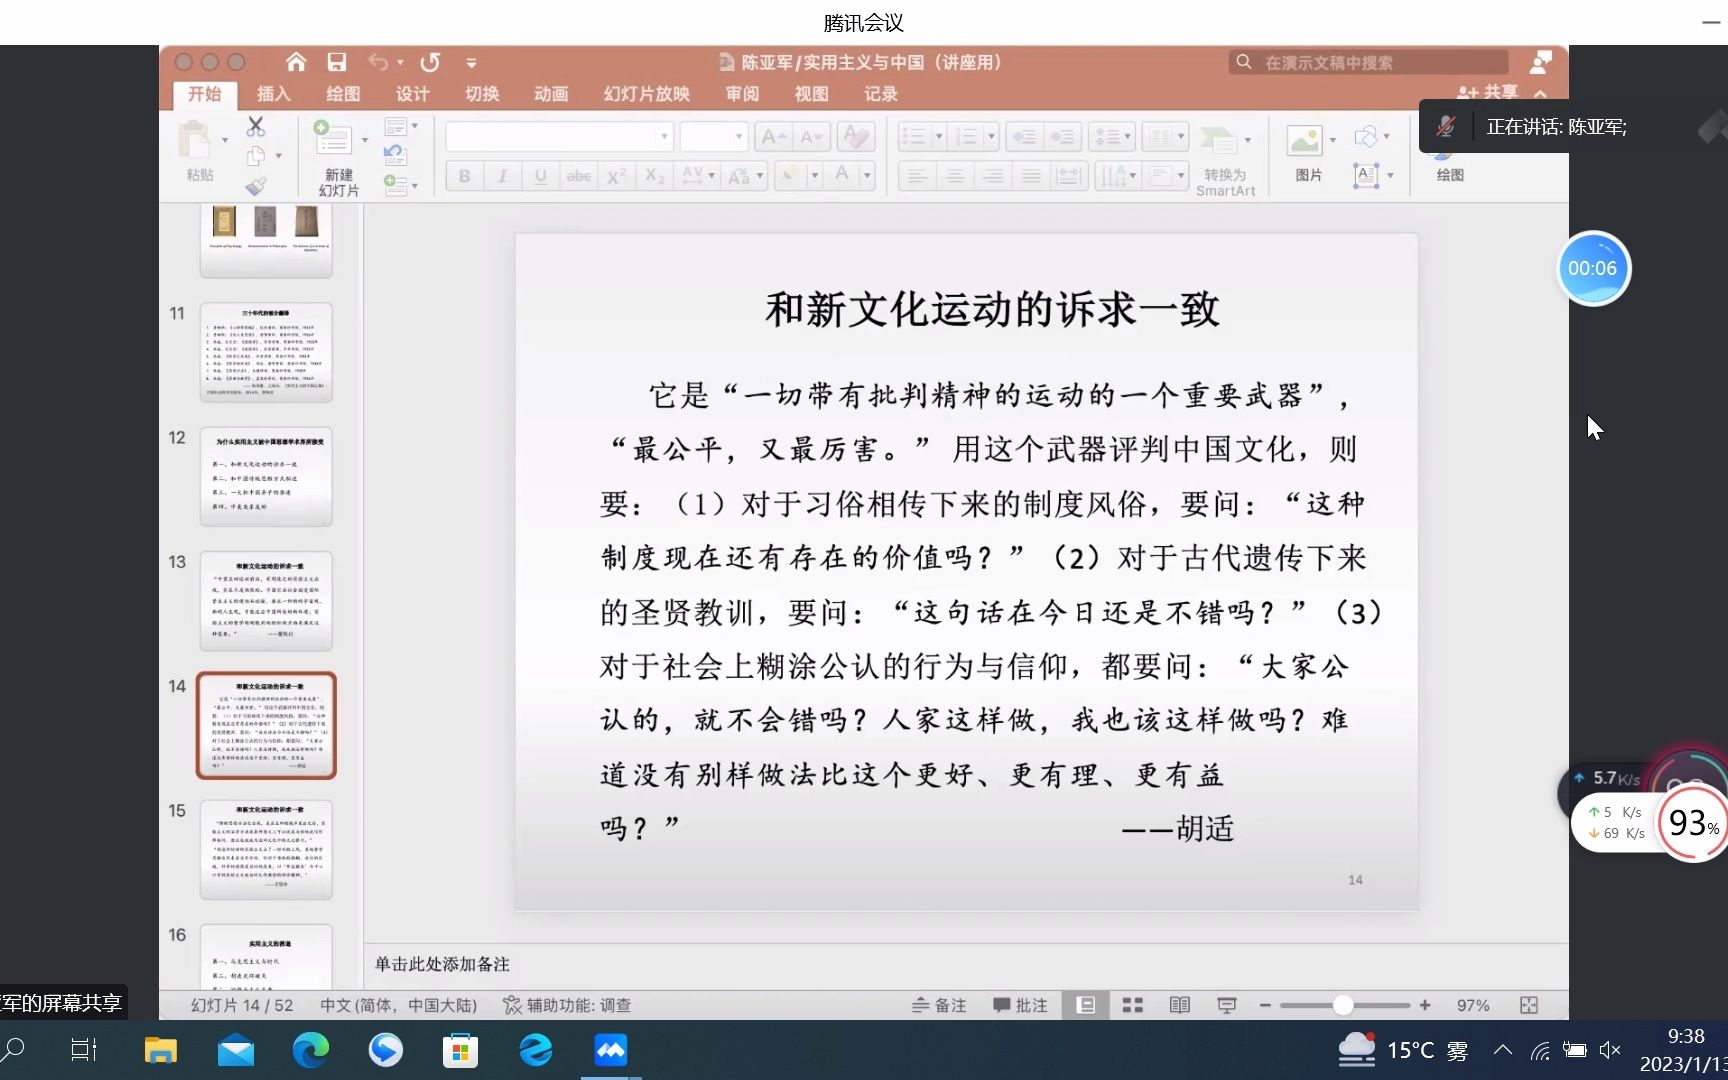The image size is (1728, 1080).
Task: Justify the text alignment
Action: tap(1031, 176)
